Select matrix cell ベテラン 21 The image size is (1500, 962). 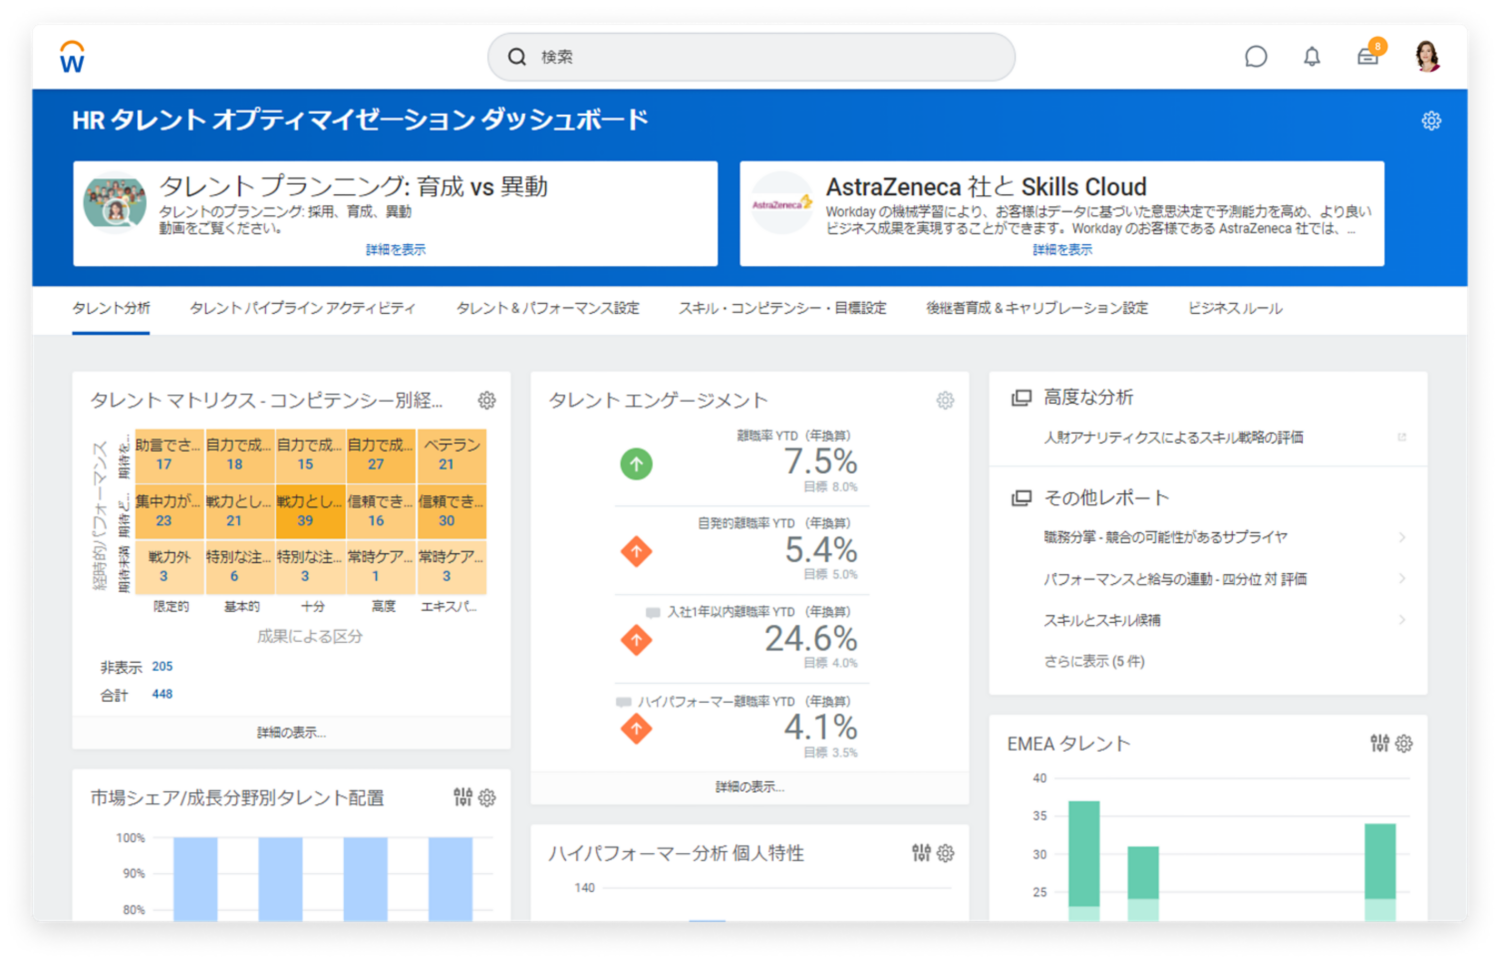[x=451, y=456]
